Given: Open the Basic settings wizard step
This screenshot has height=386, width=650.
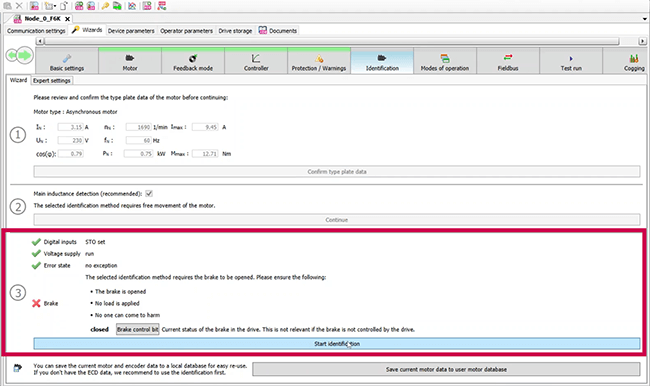Looking at the screenshot, I should tap(67, 61).
